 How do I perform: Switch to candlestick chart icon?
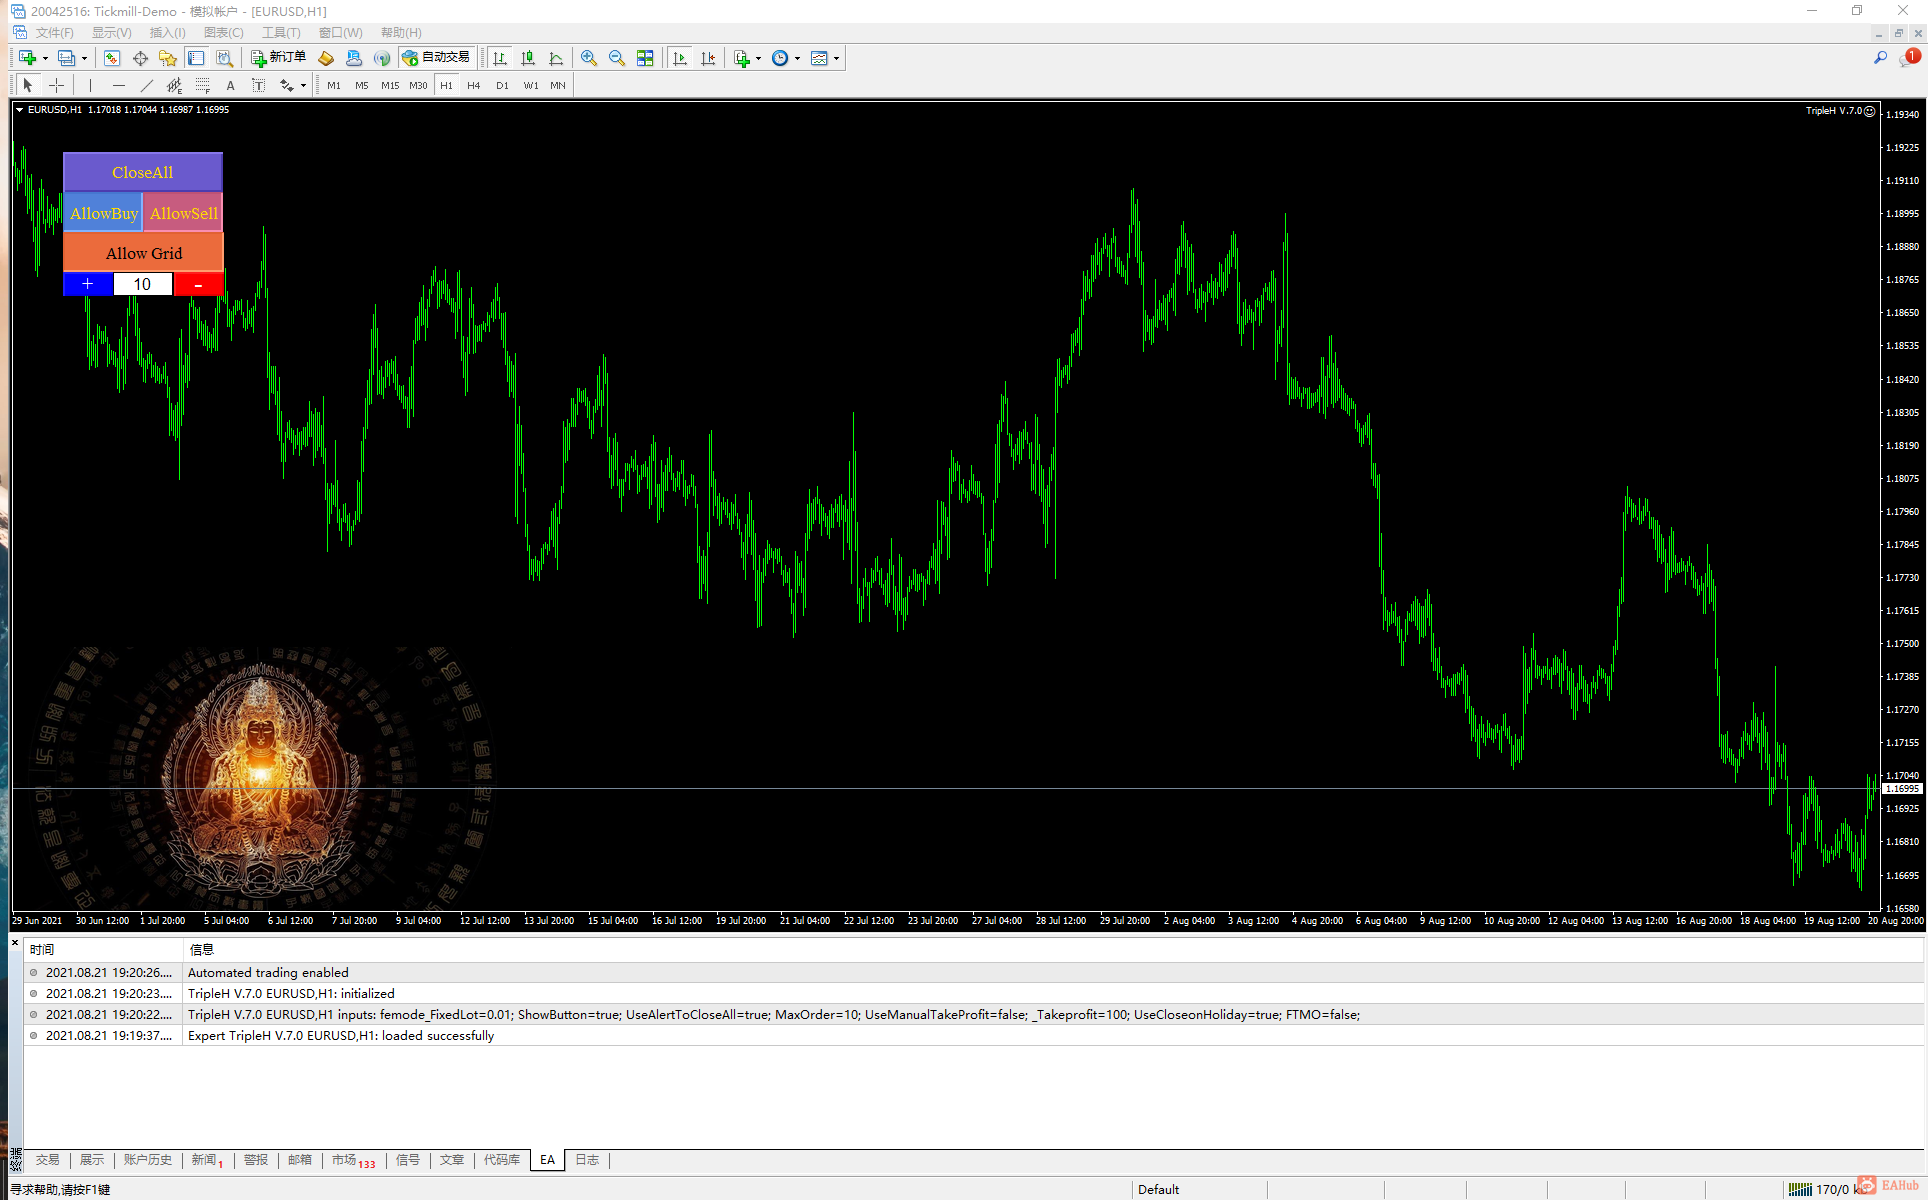(528, 58)
